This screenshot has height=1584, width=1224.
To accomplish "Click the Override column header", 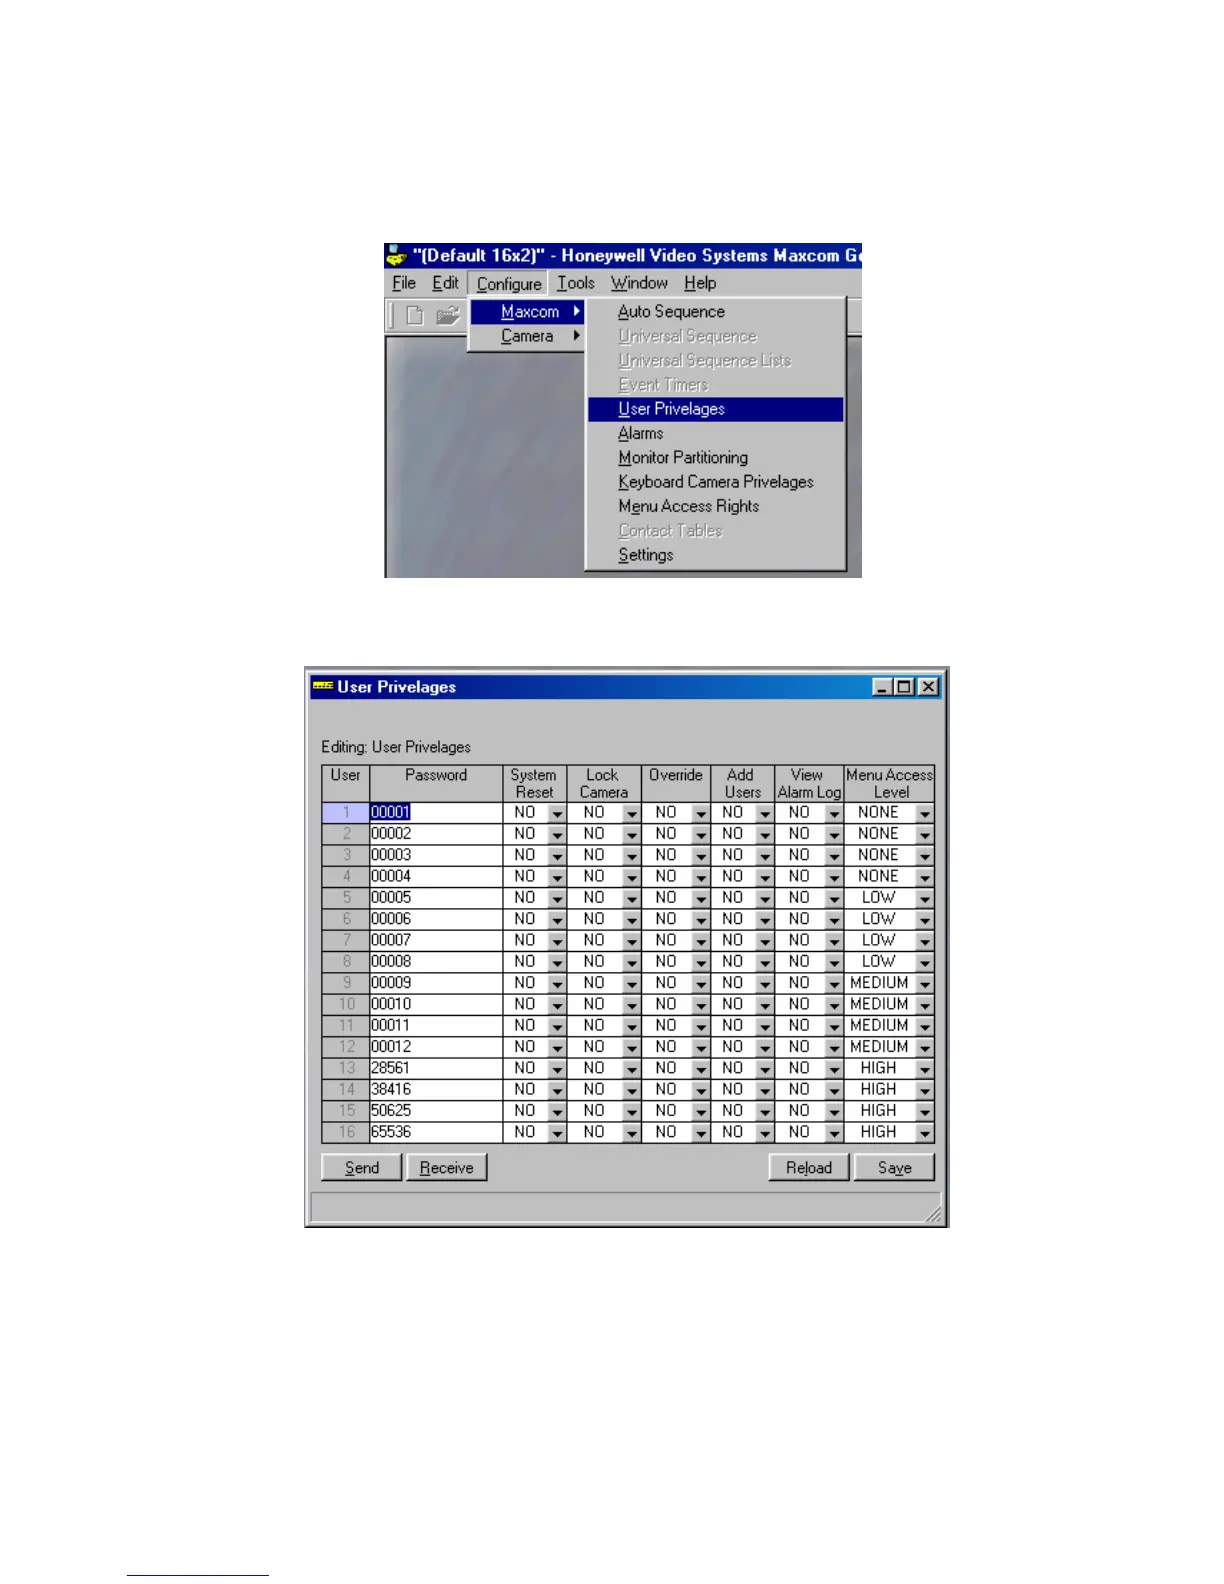I will tap(676, 784).
